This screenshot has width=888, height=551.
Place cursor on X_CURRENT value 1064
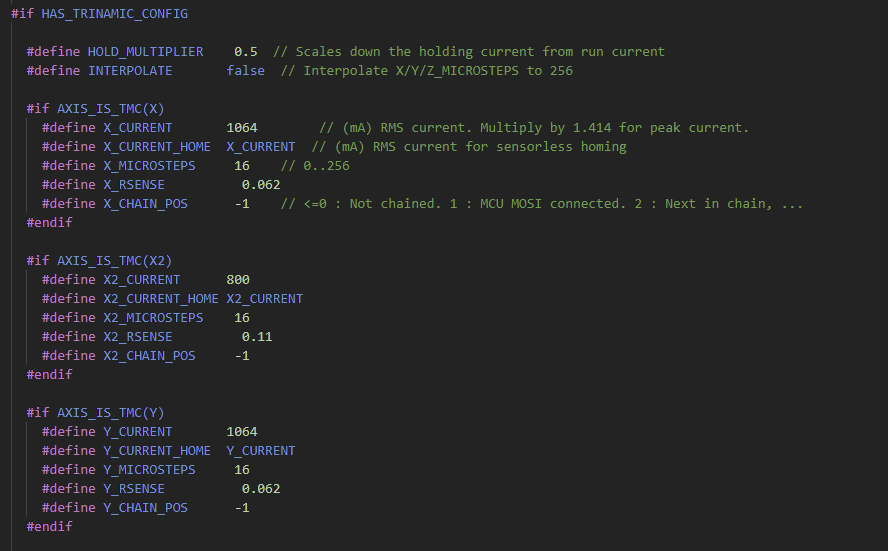(x=242, y=128)
